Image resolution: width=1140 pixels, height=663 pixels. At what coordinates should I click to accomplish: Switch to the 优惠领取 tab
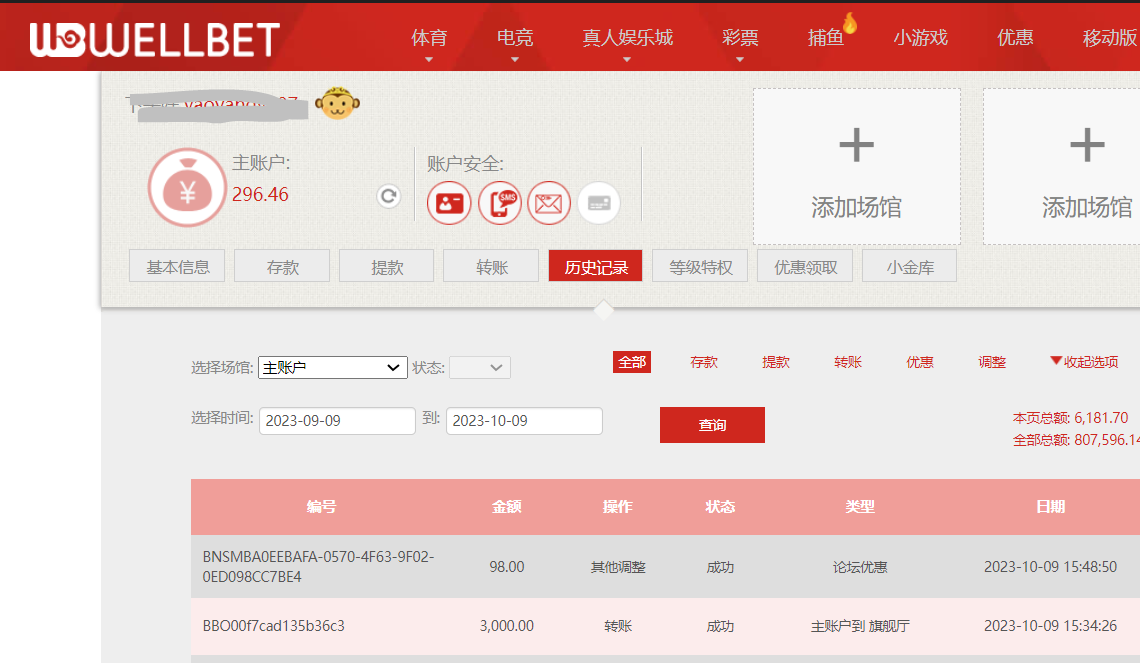806,266
